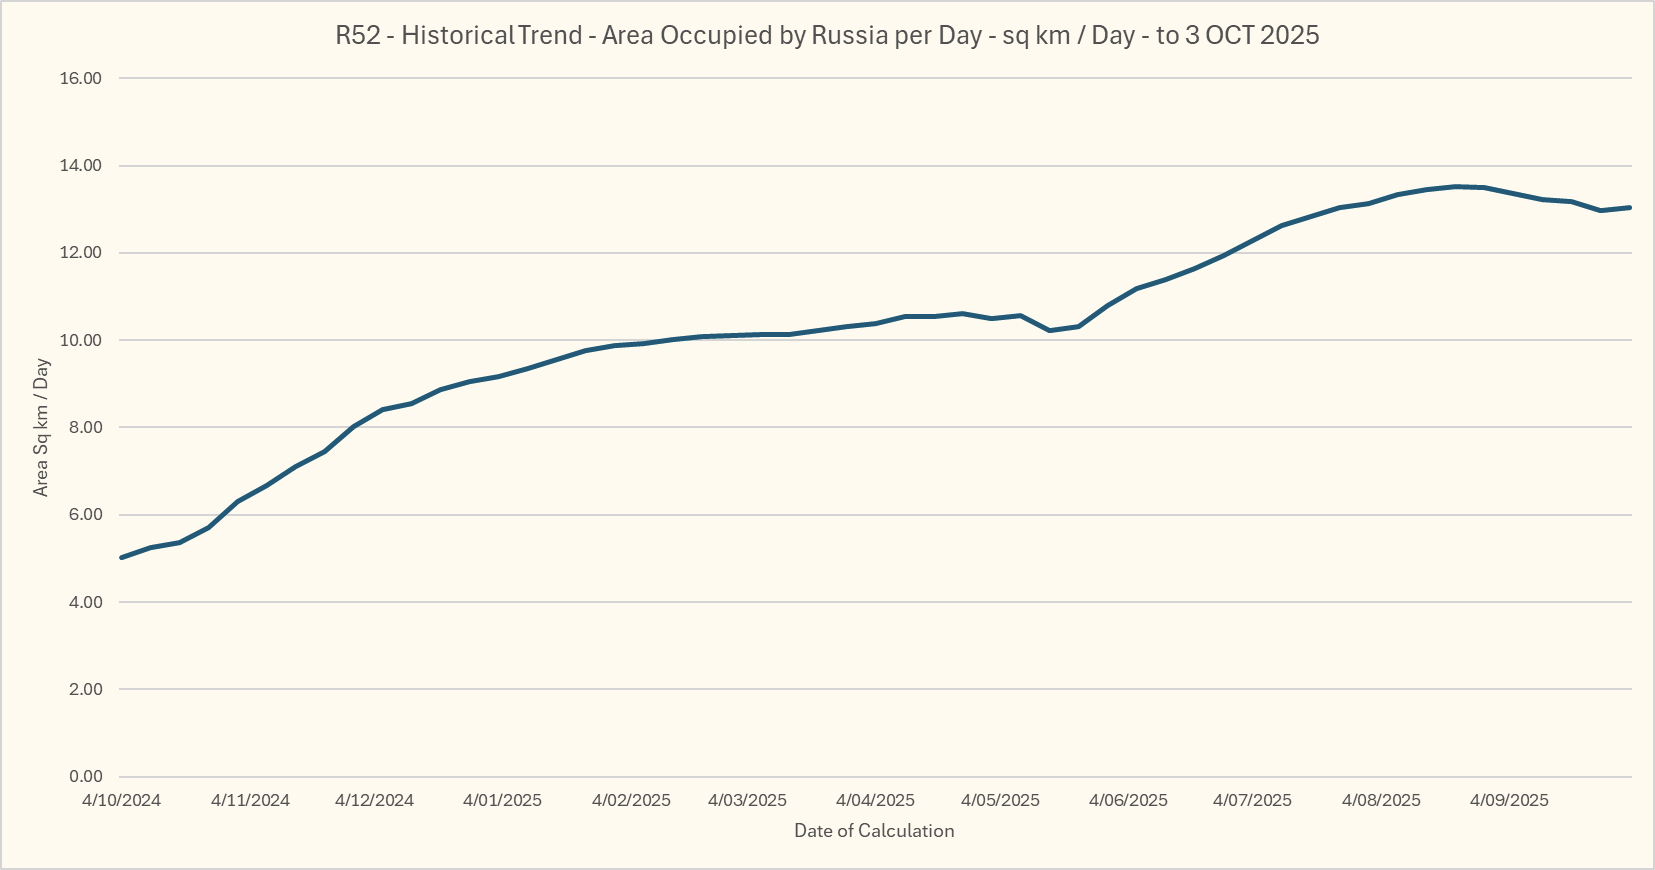Select the 4/03/2025 x-axis label
This screenshot has height=870, width=1655.
click(x=747, y=801)
